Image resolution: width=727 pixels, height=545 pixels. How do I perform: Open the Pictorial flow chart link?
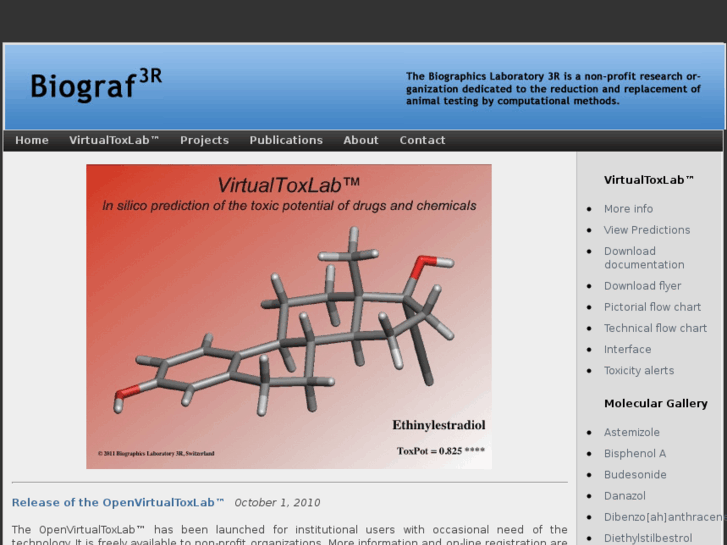point(652,307)
